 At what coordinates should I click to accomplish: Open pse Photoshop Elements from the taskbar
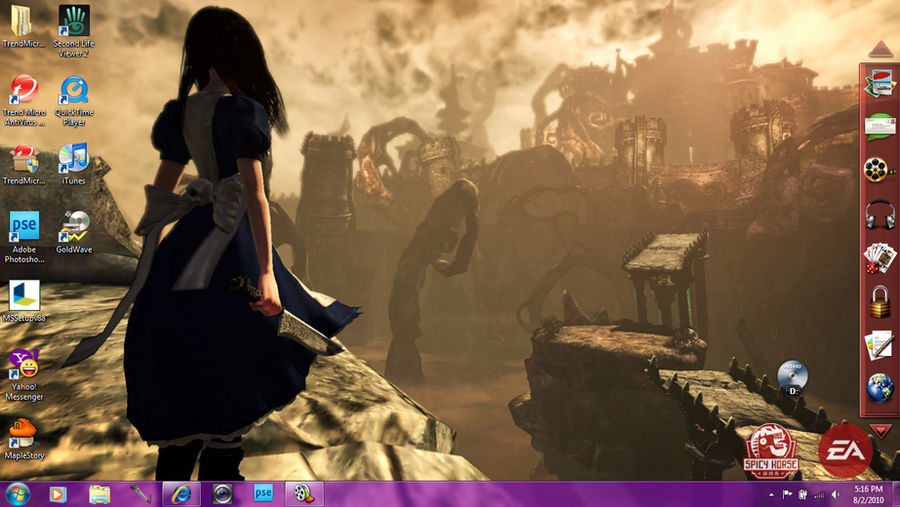pyautogui.click(x=263, y=494)
